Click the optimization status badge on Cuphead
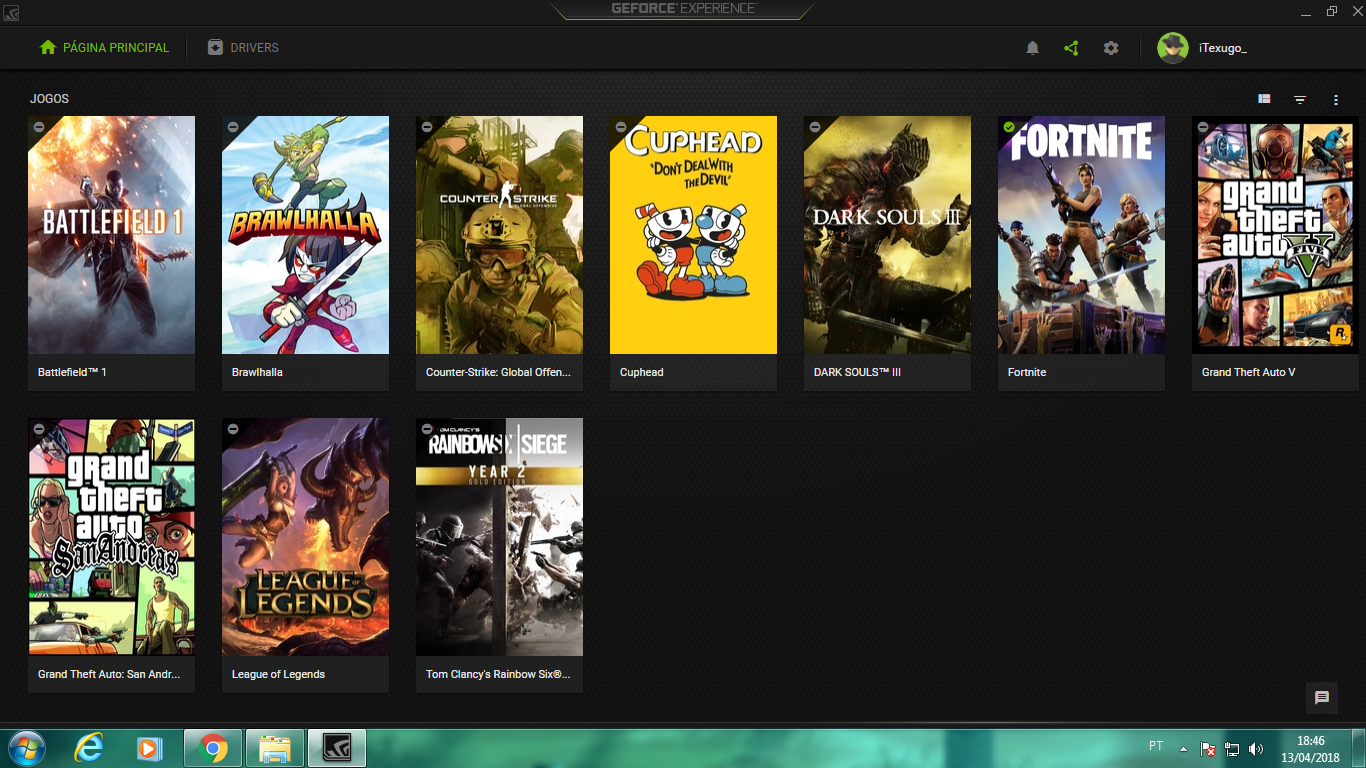1366x768 pixels. (620, 127)
